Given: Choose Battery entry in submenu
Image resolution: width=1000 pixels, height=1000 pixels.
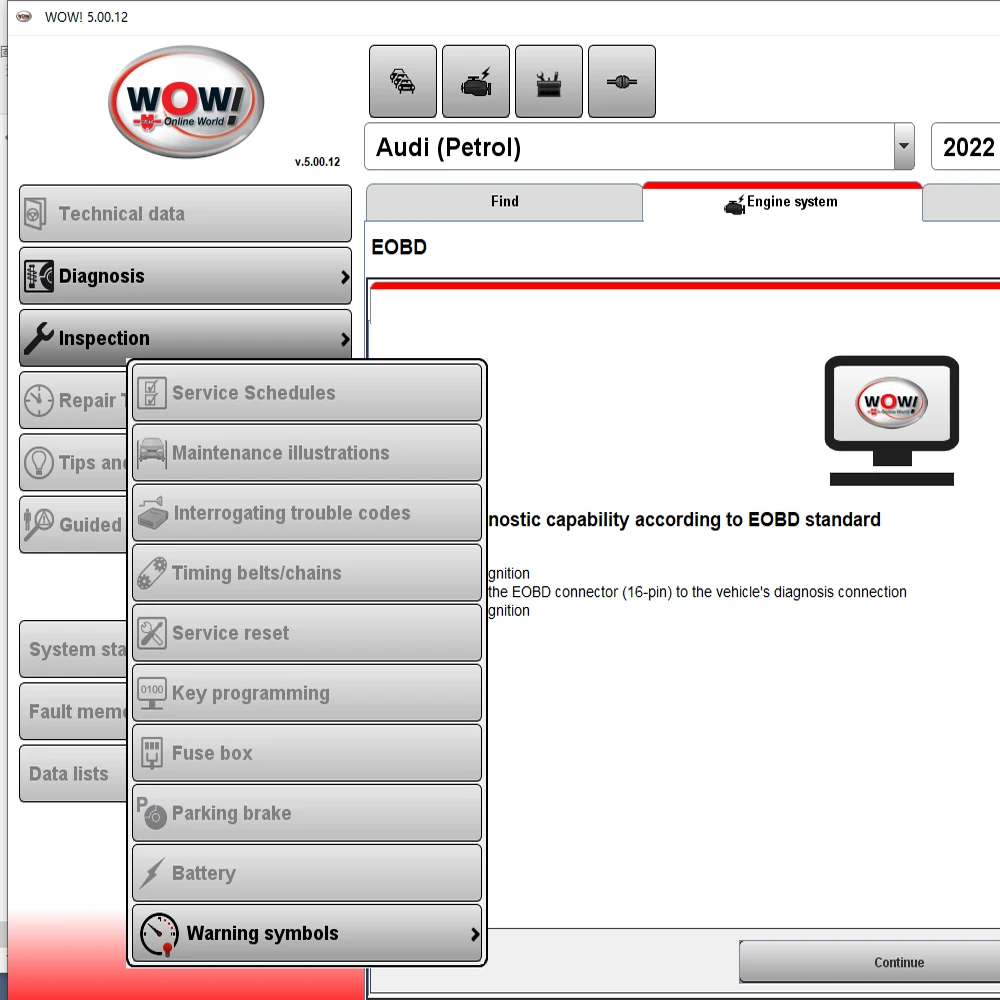Looking at the screenshot, I should pos(307,873).
